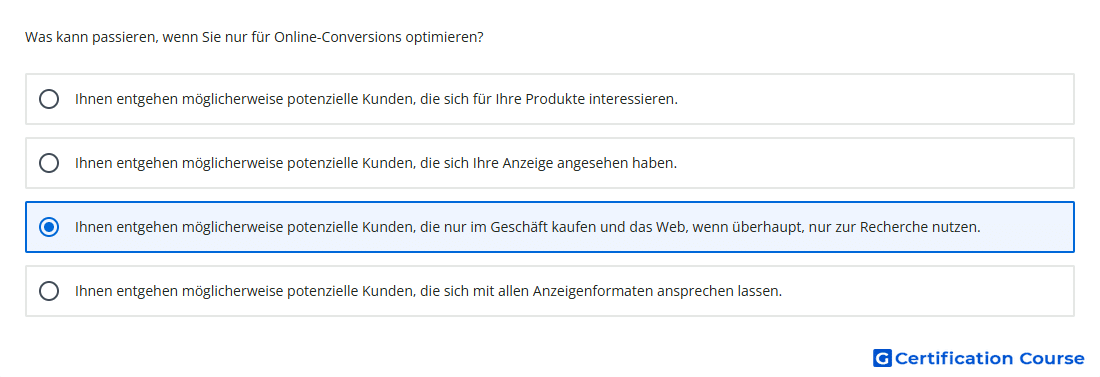Click the selected radio for 'im Geschäft kaufen'
Screen dimensions: 1100x377
point(49,227)
